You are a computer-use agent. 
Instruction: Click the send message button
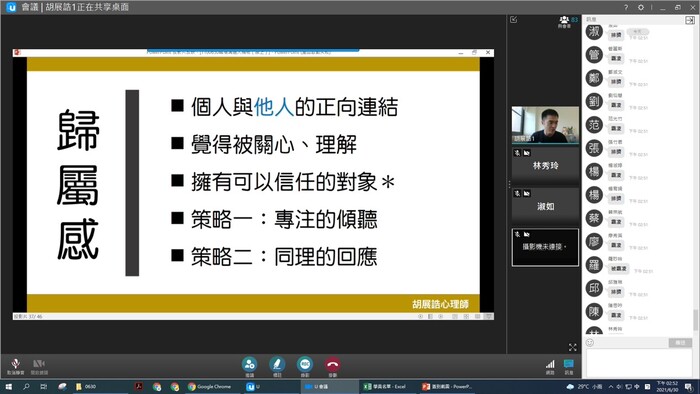click(680, 343)
